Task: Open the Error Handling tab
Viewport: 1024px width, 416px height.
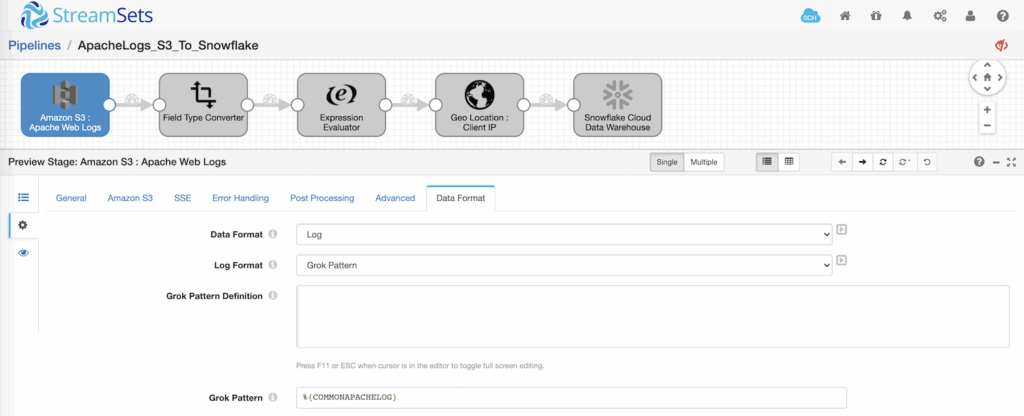Action: coord(240,198)
